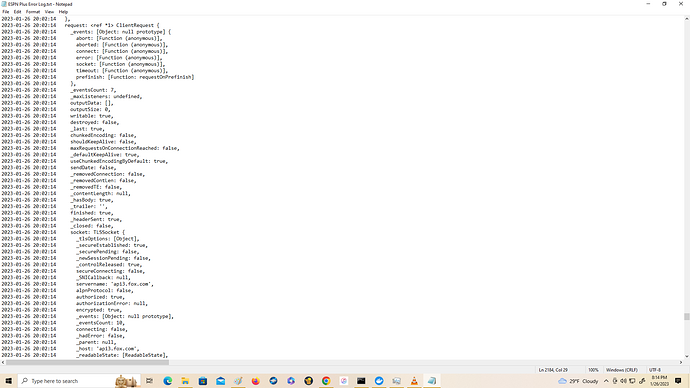690x388 pixels.
Task: Switch to the Notepad taskbar icon
Action: (432, 381)
